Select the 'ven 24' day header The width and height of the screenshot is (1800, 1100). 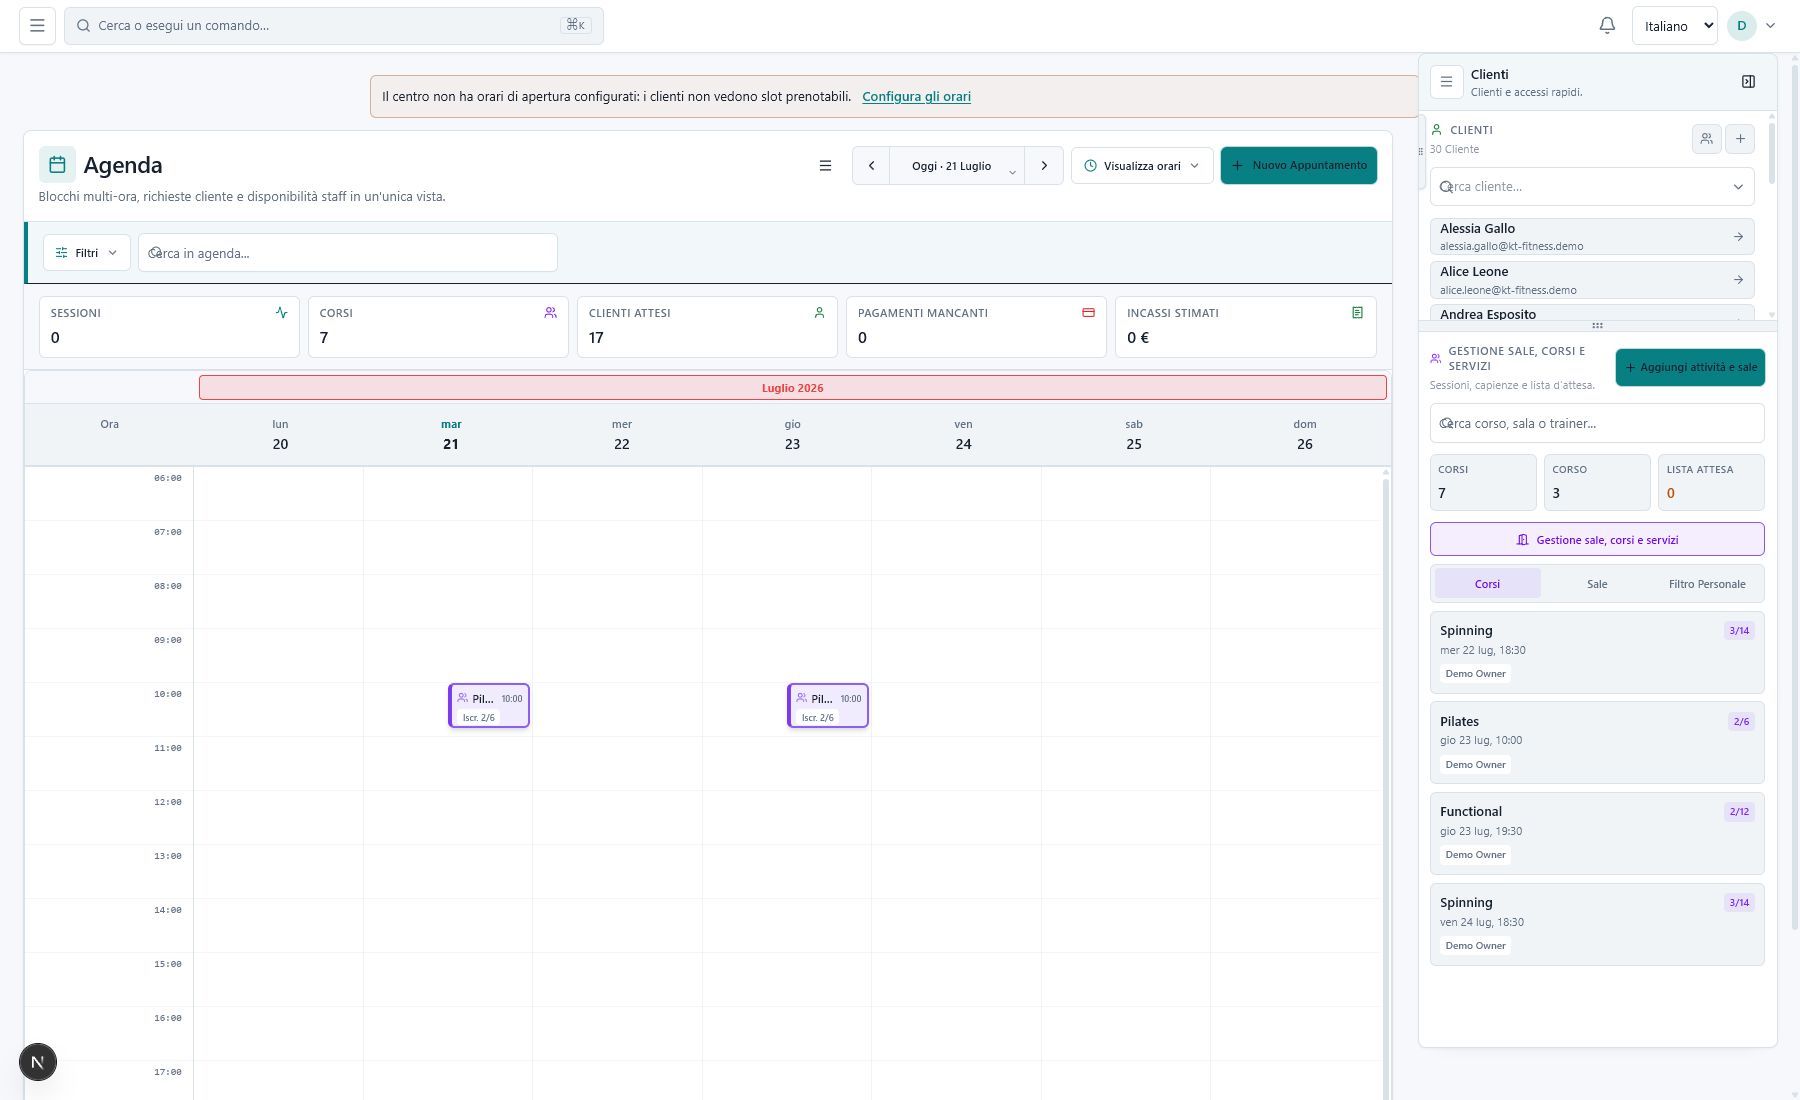963,435
